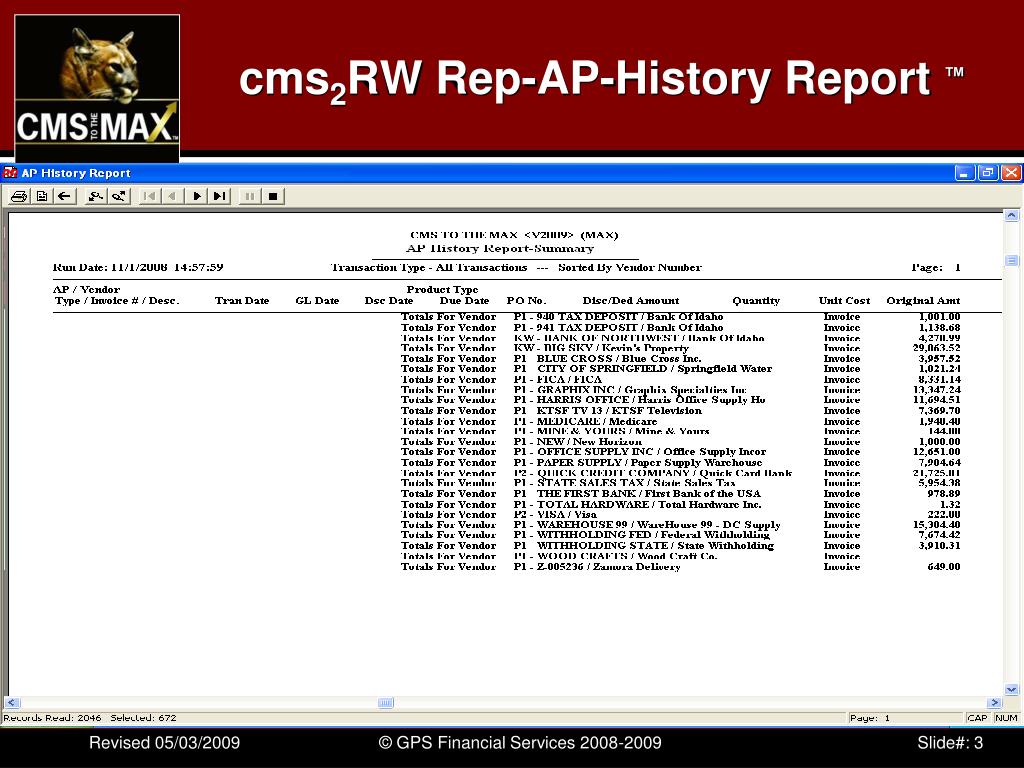Click vertical scrollbar thumb
1024x768 pixels.
point(1012,261)
